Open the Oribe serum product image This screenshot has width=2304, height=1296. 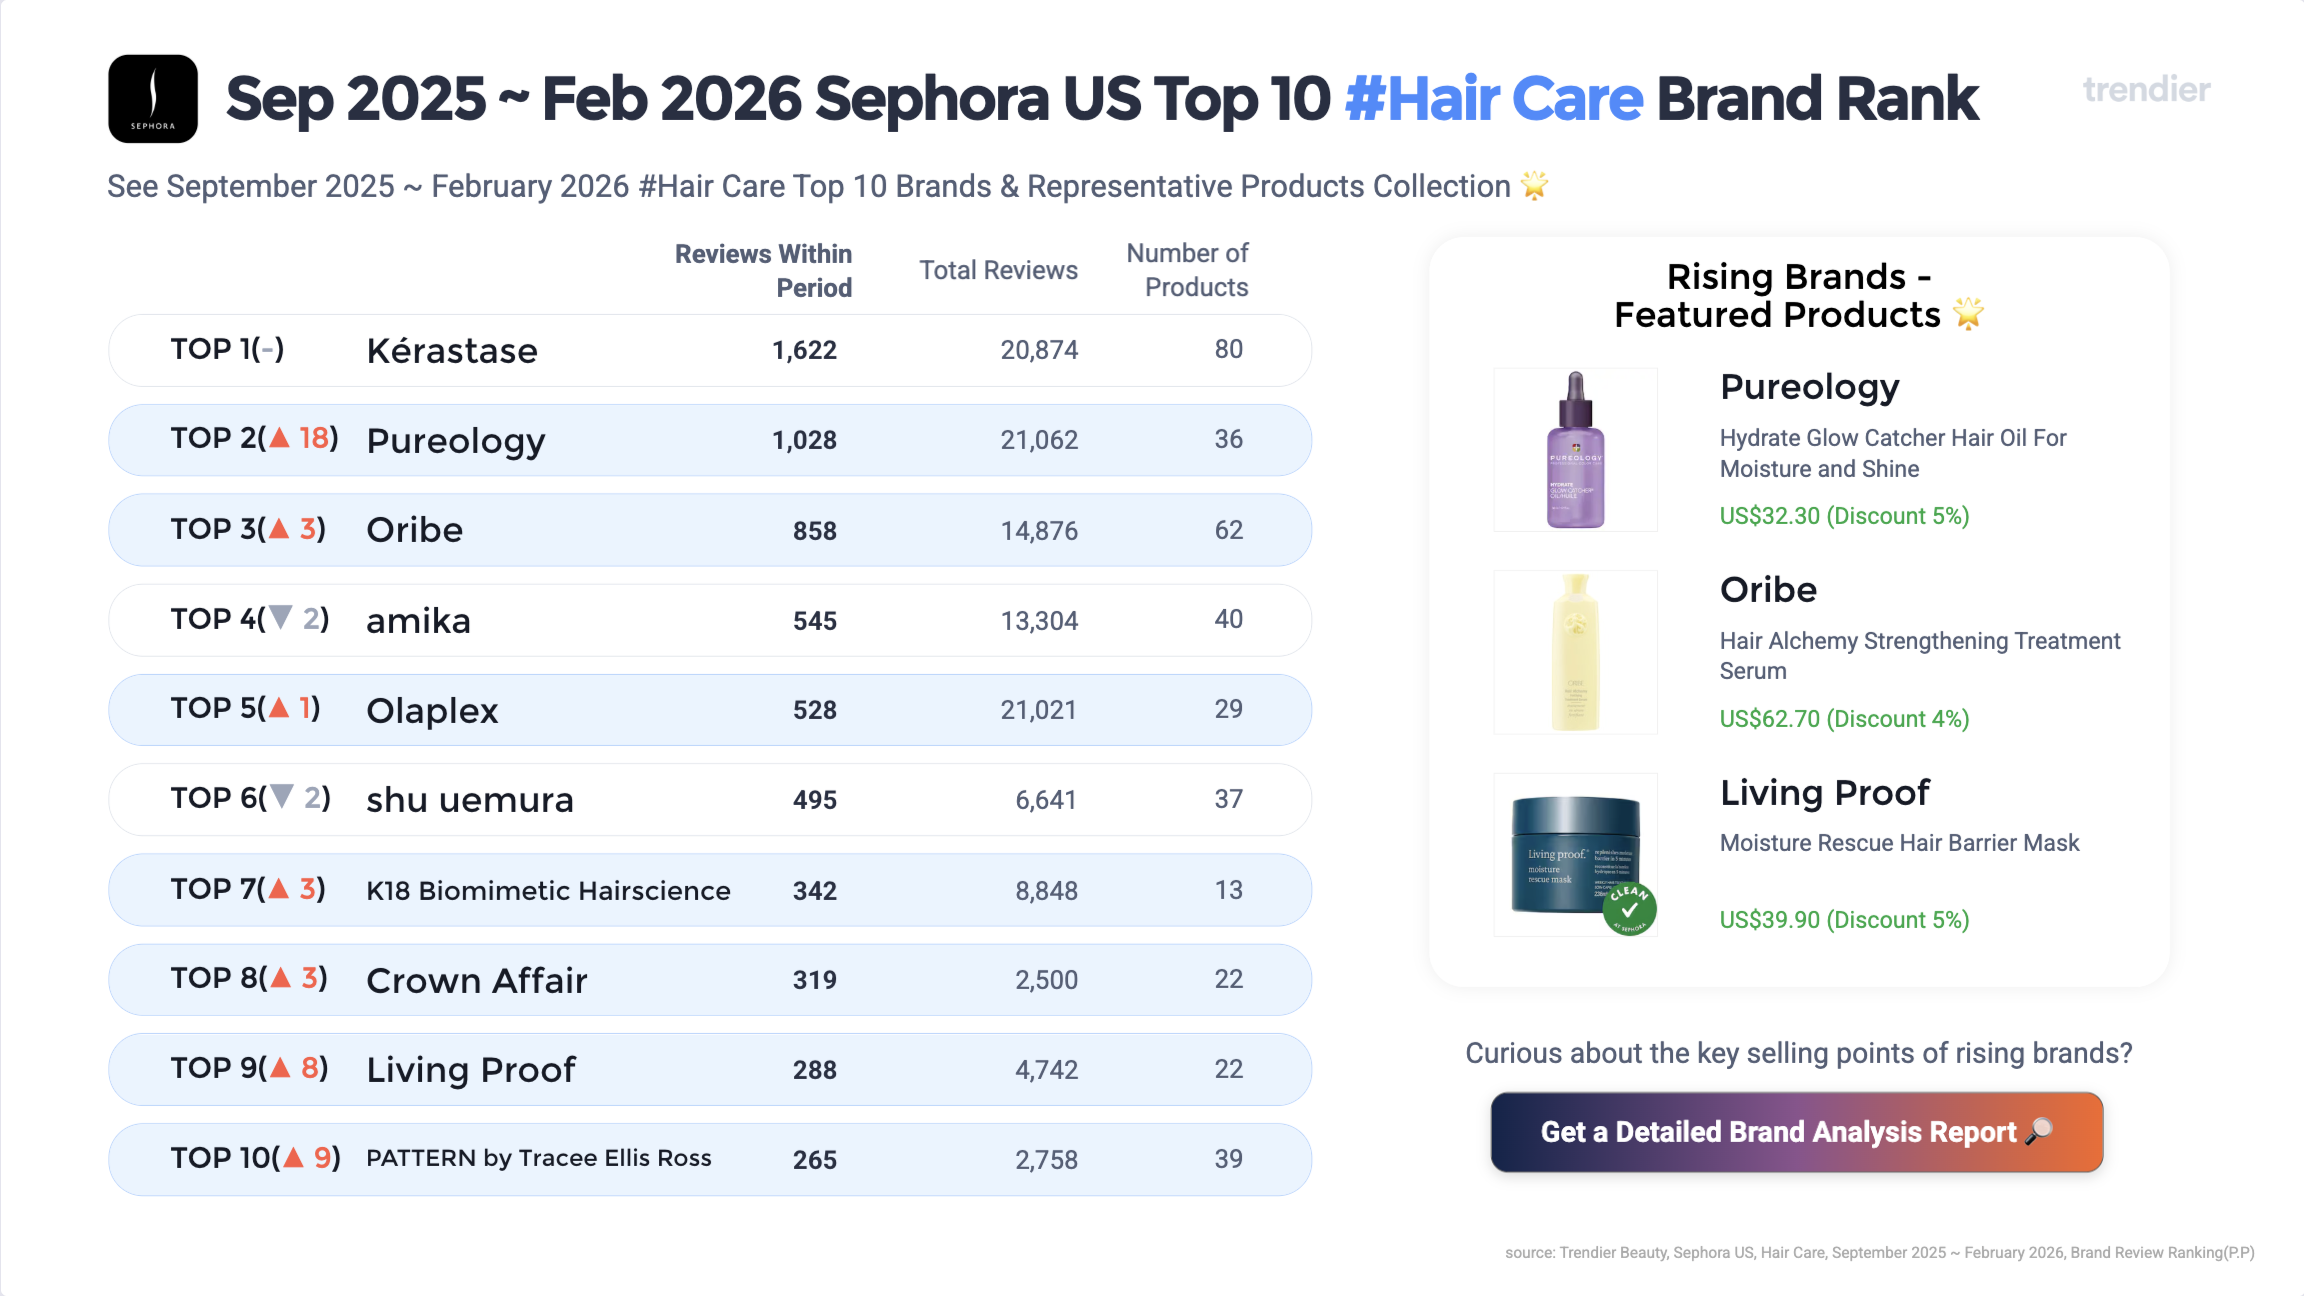coord(1575,652)
